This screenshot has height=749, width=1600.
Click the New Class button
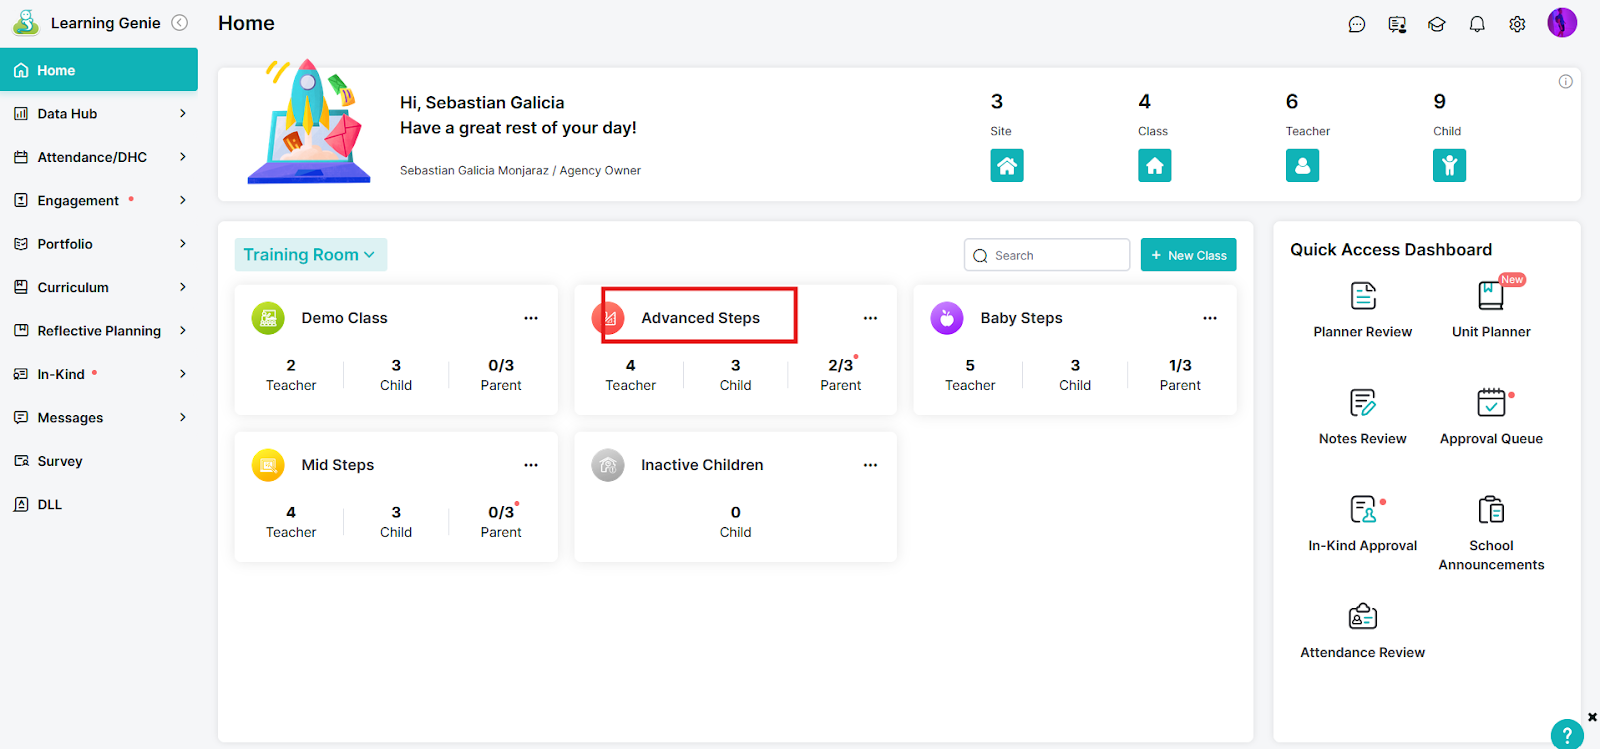pos(1188,255)
